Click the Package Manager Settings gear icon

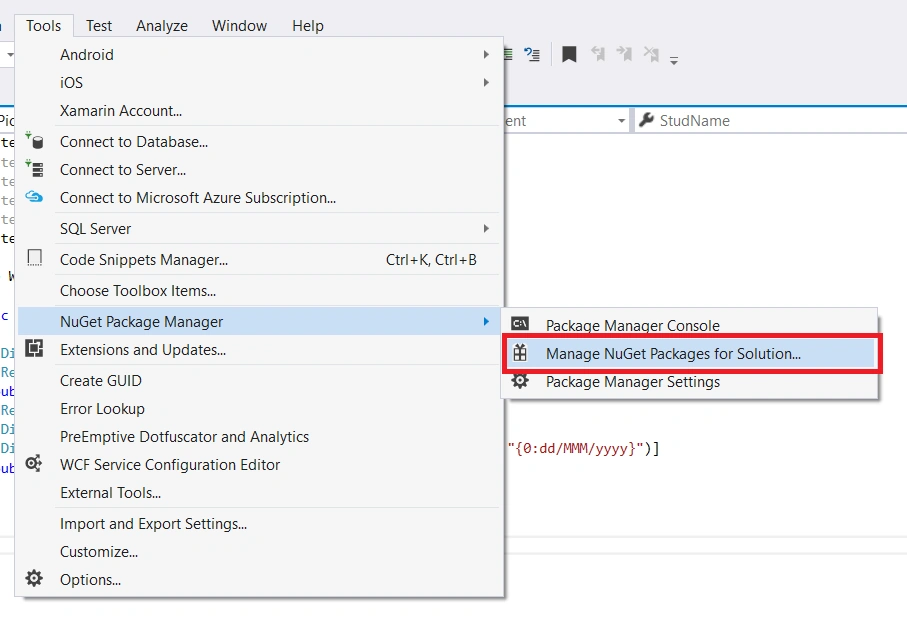[520, 381]
